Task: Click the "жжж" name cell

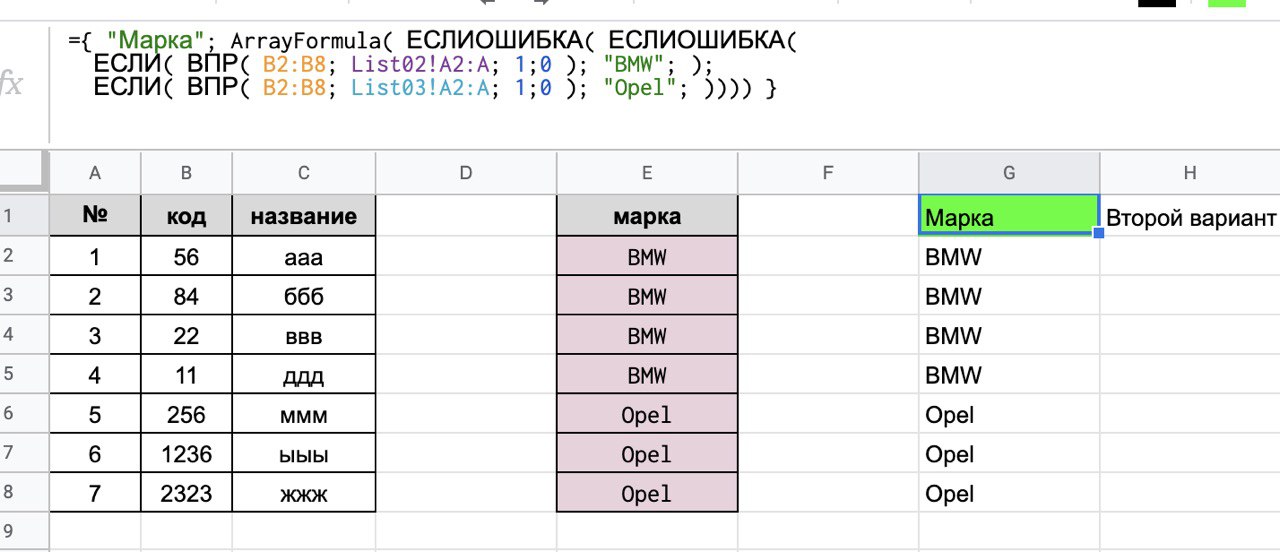Action: coord(304,493)
